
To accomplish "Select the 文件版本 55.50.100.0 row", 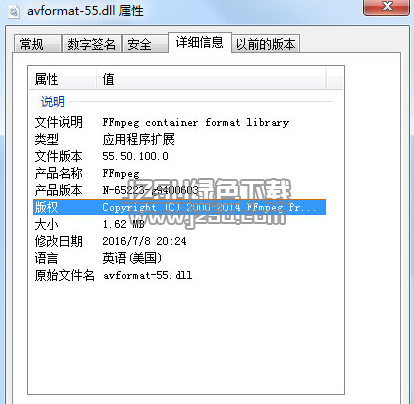I will tap(179, 156).
